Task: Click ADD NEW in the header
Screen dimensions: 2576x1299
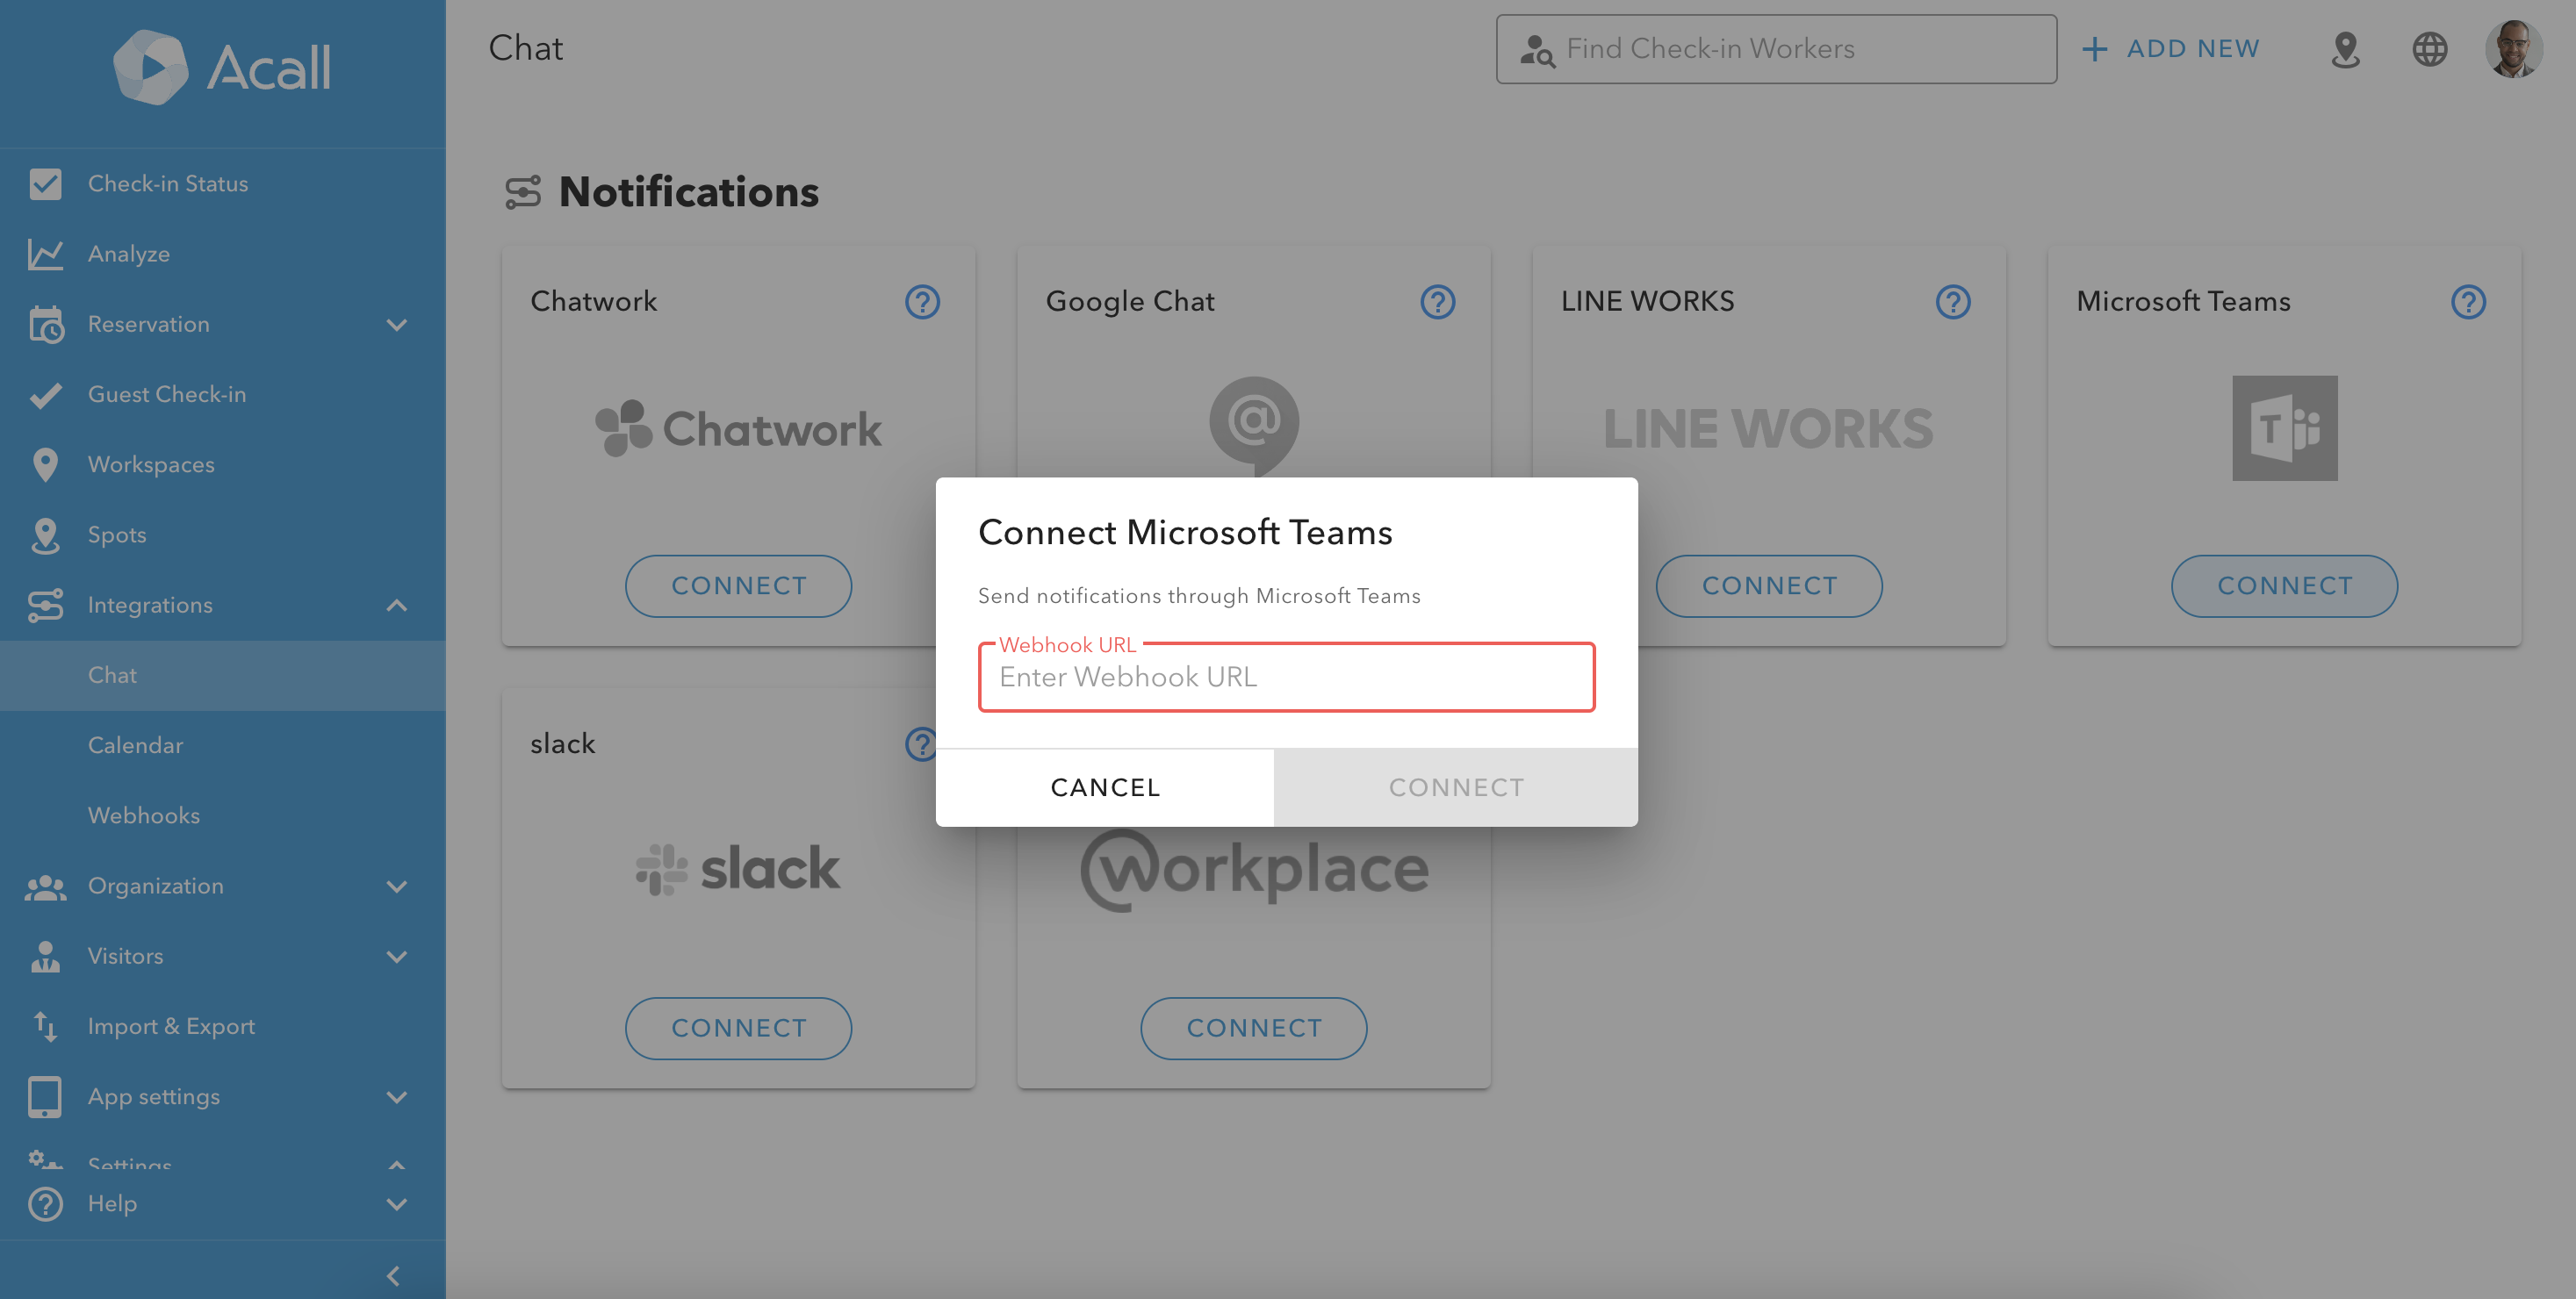Action: [x=2171, y=49]
